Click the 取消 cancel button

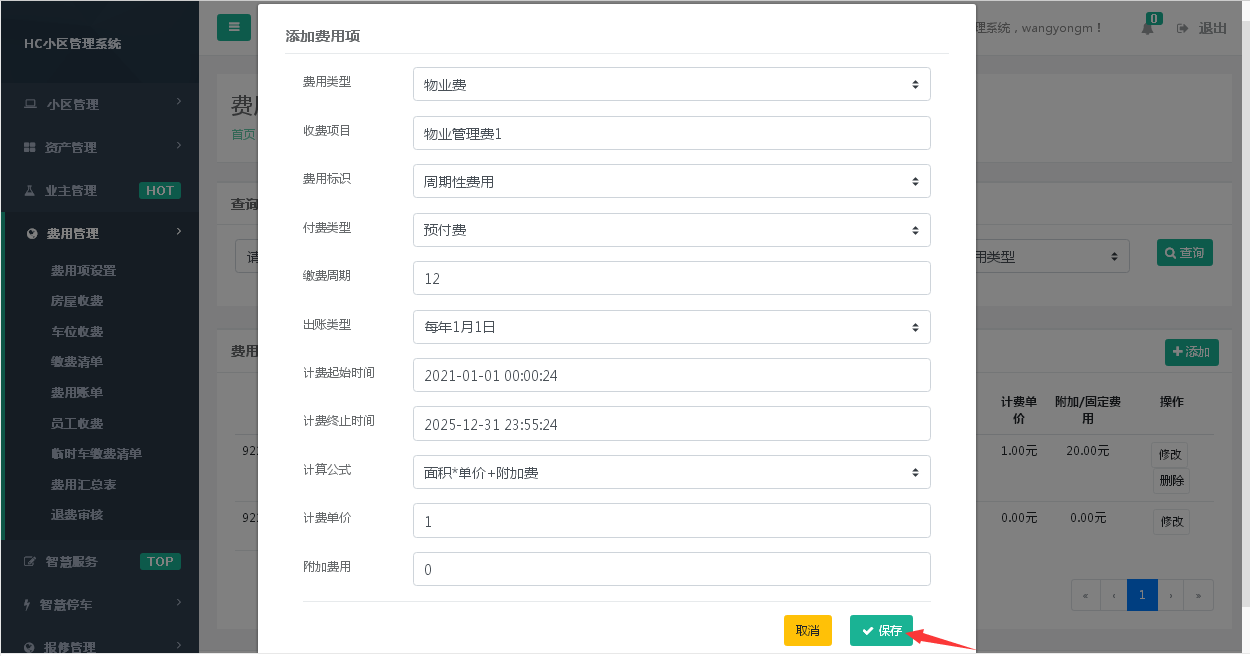[x=807, y=631]
